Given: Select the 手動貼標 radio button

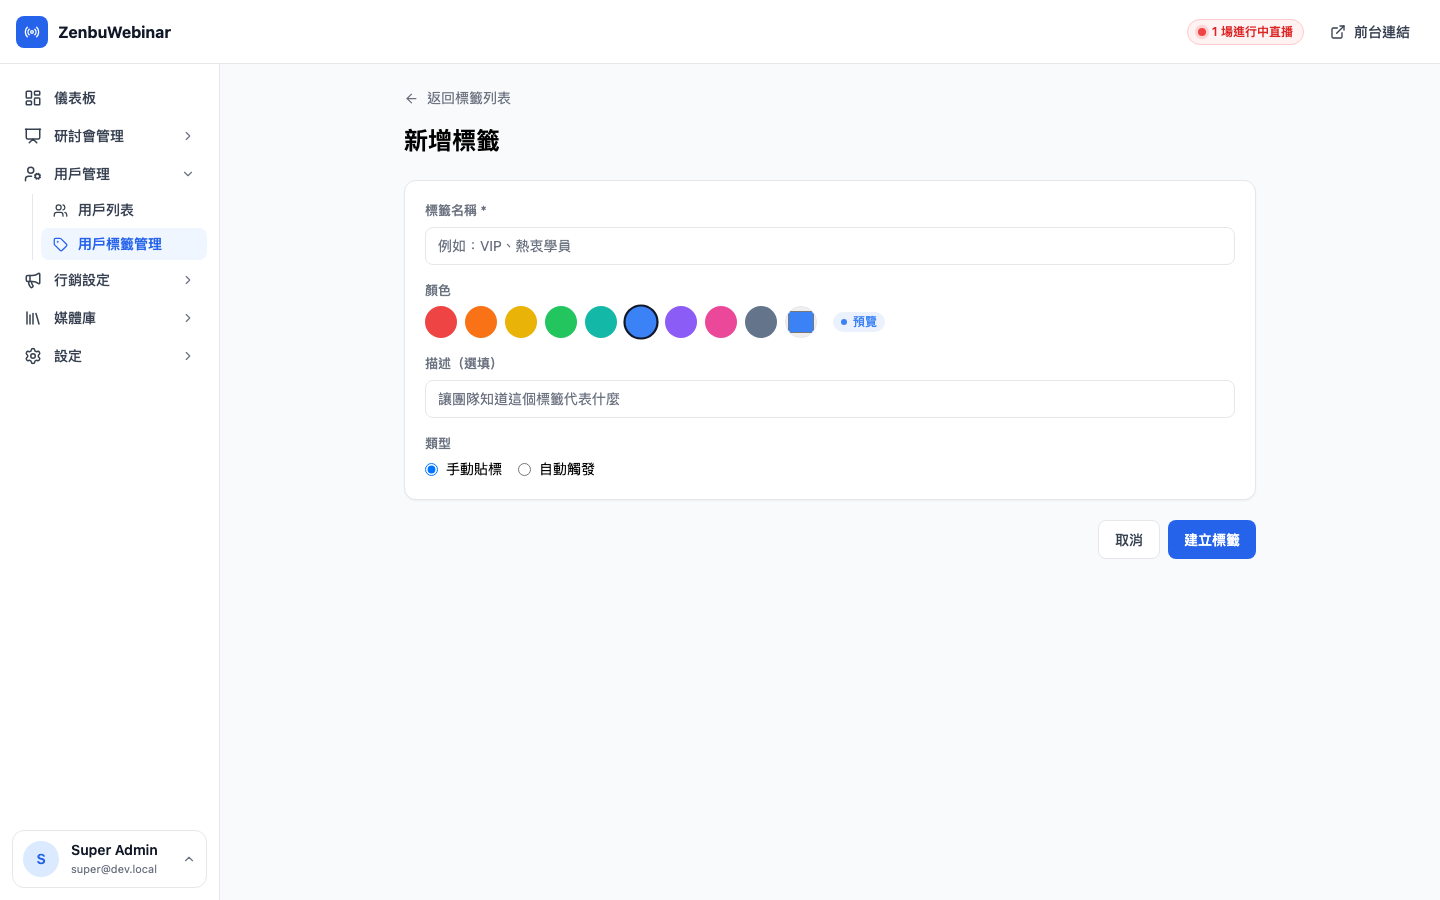Looking at the screenshot, I should pos(431,469).
